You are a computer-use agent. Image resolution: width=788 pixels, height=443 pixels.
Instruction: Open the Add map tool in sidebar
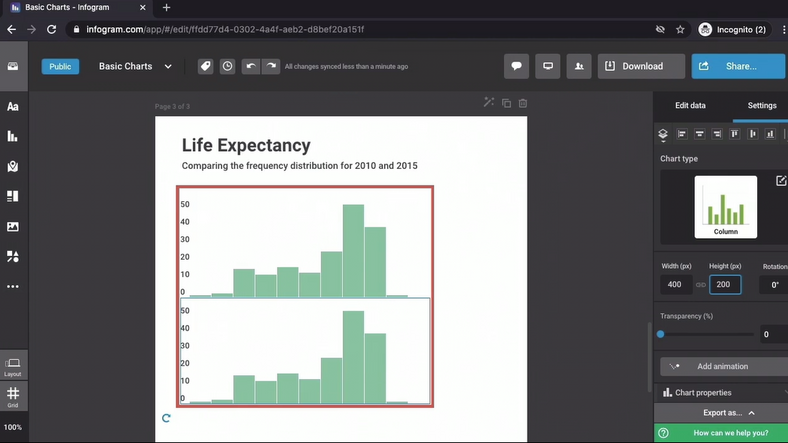pyautogui.click(x=13, y=166)
